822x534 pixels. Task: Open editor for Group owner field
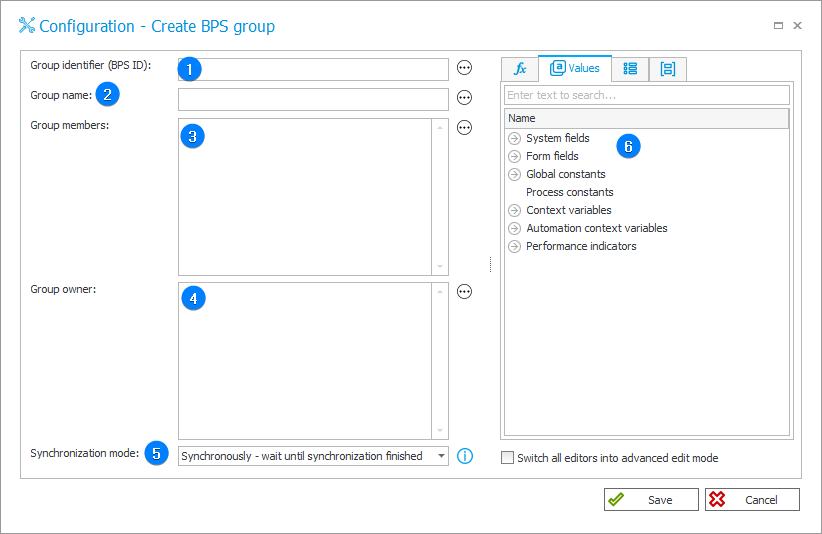pyautogui.click(x=464, y=291)
